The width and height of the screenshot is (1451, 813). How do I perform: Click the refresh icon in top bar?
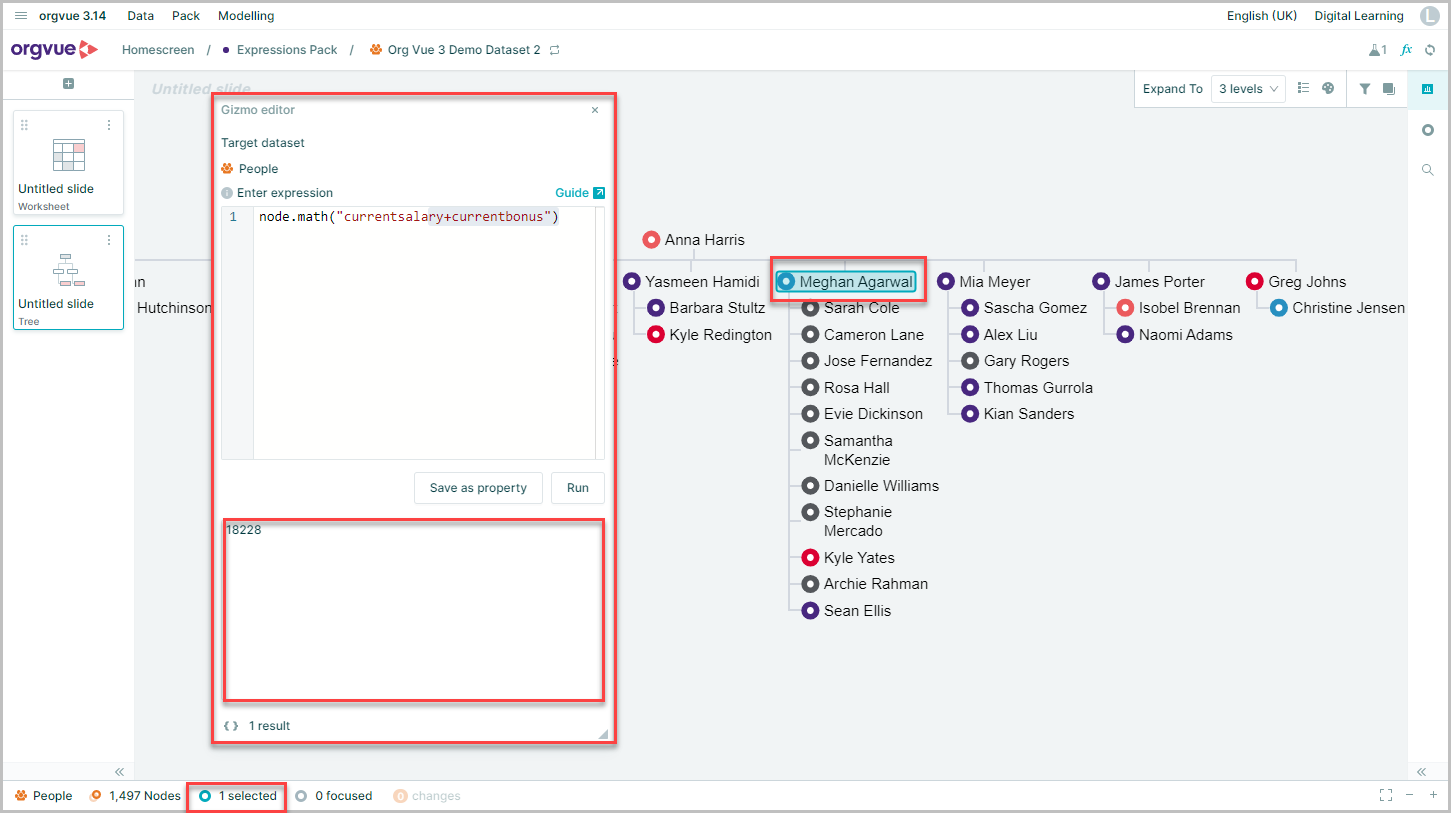click(1430, 50)
